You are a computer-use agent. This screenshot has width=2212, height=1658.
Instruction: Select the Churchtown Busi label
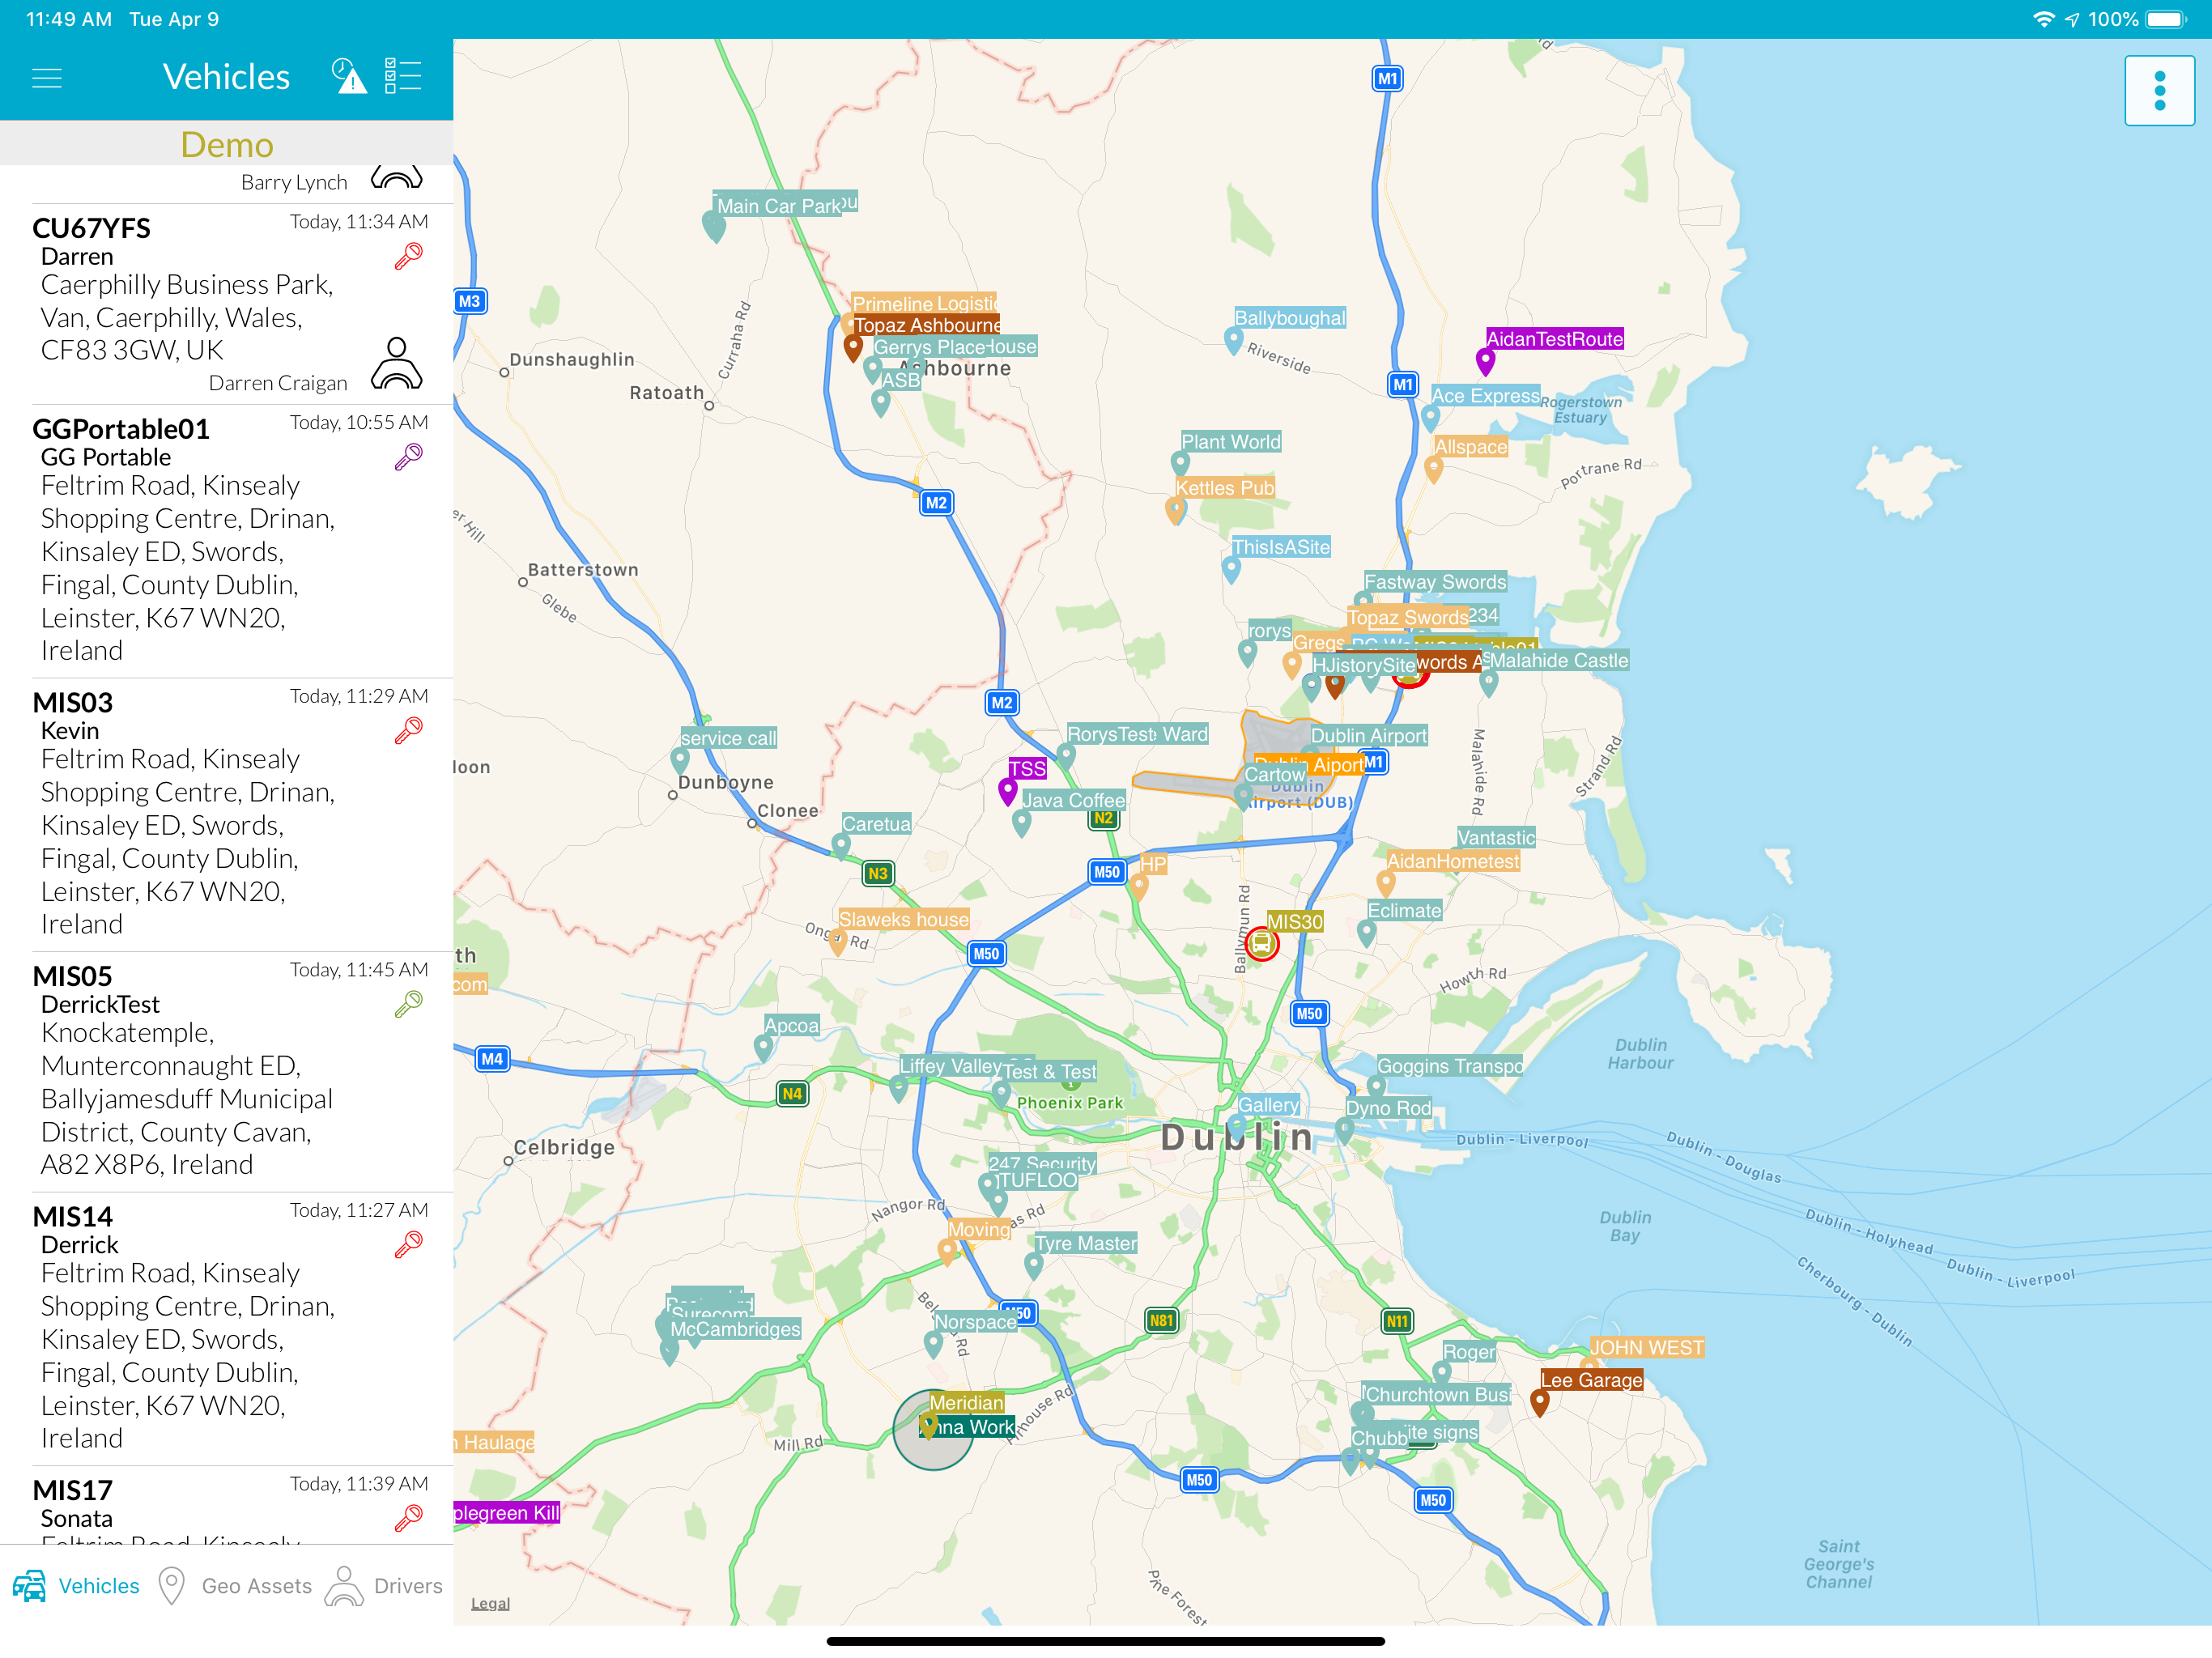[x=1437, y=1394]
